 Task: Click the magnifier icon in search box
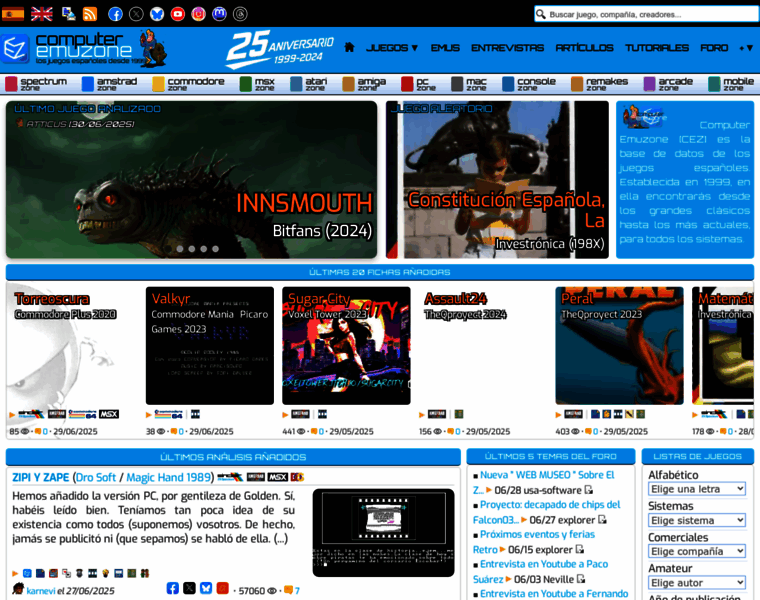(x=541, y=15)
